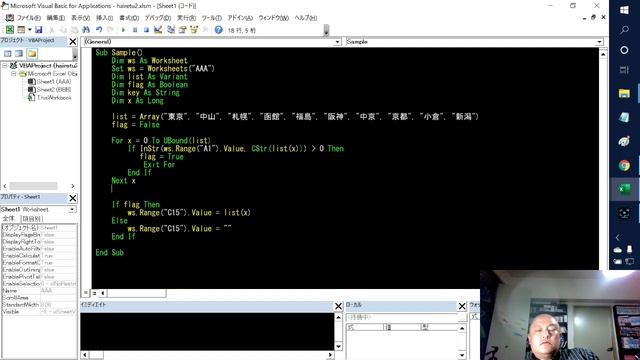The height and width of the screenshot is (360, 640).
Task: Click View Object icon in Project panel
Action: pos(19,53)
